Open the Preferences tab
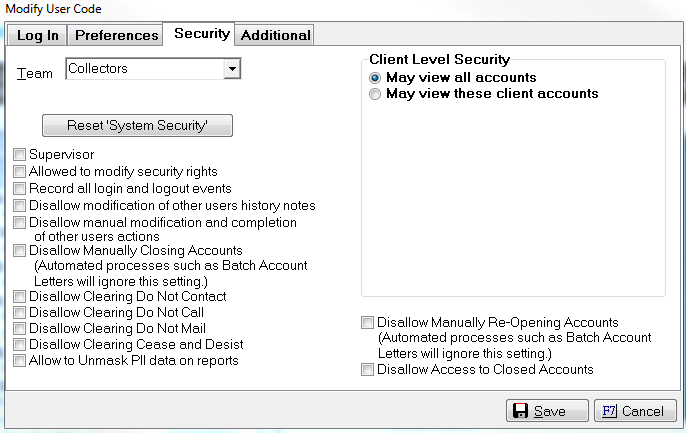 (117, 35)
